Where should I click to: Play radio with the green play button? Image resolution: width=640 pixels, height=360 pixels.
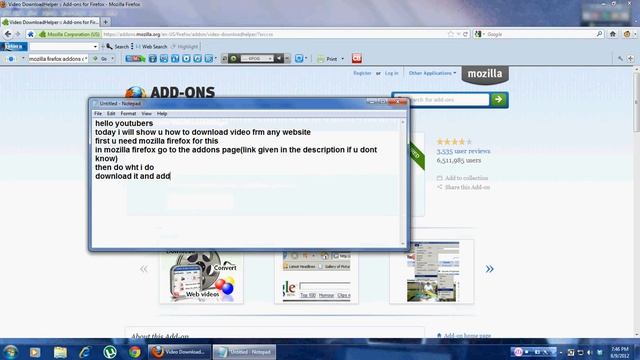pos(233,59)
